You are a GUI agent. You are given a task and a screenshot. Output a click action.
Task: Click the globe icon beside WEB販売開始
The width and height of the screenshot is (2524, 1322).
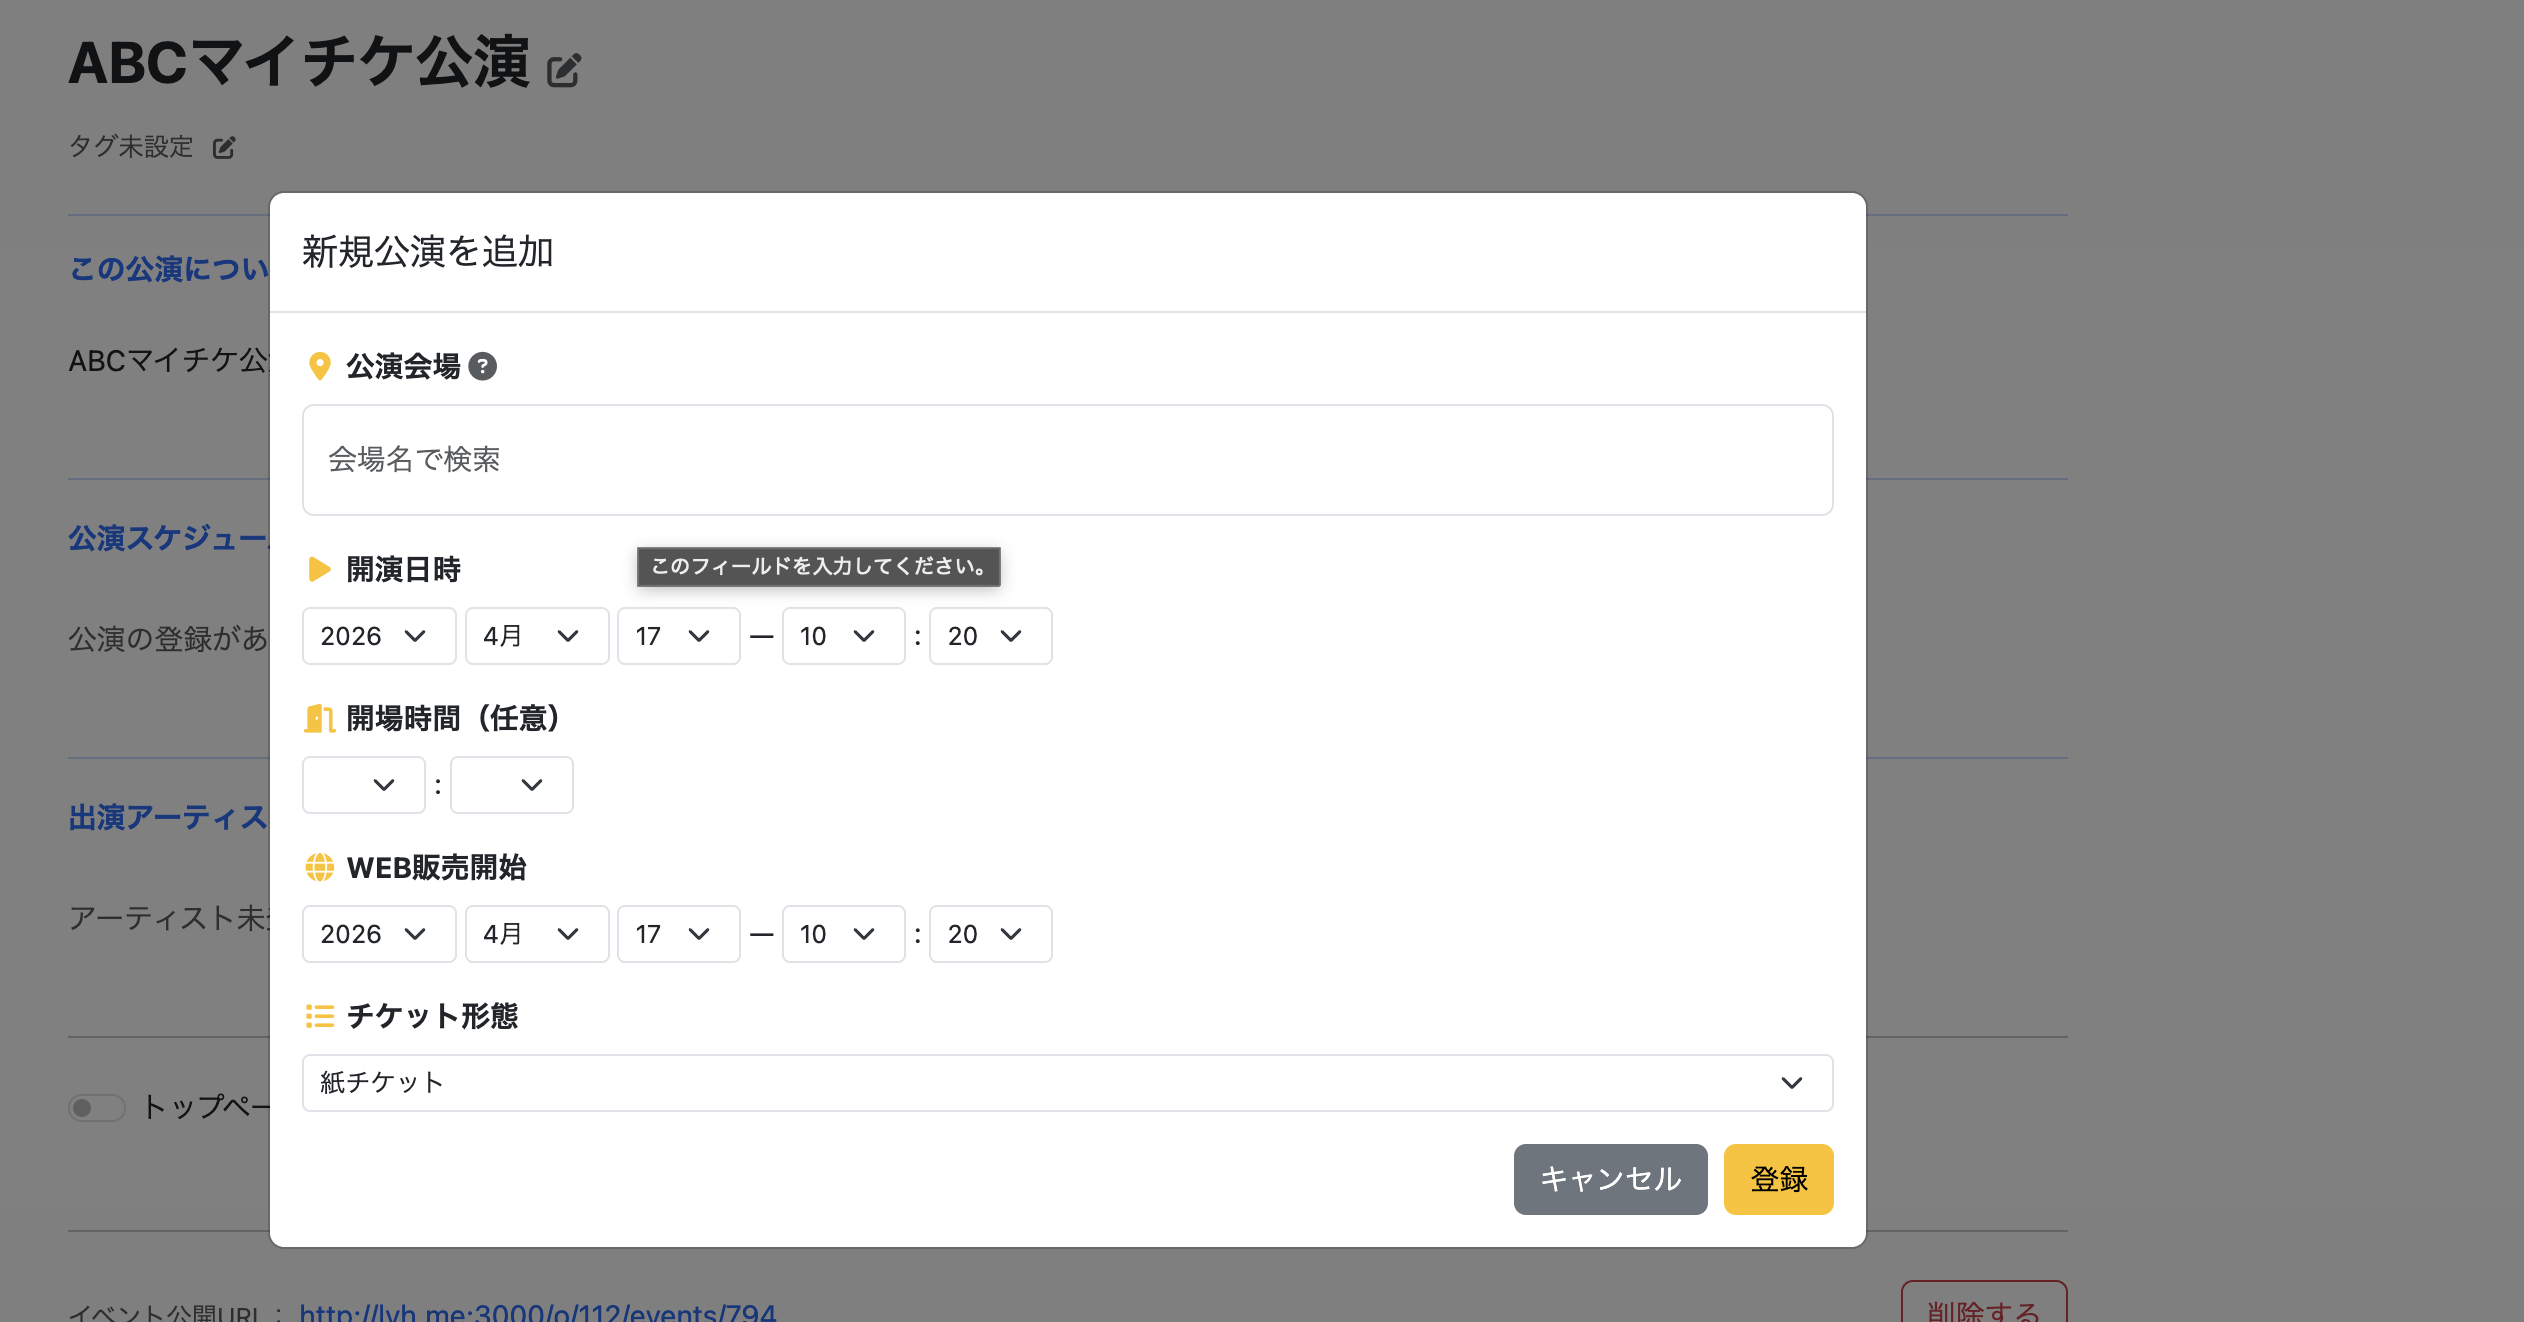pyautogui.click(x=319, y=867)
